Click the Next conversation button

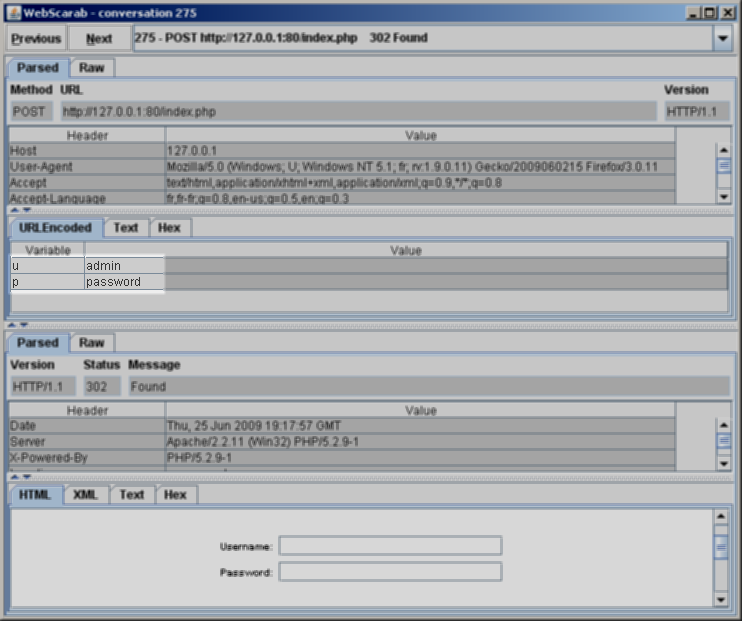pyautogui.click(x=99, y=39)
